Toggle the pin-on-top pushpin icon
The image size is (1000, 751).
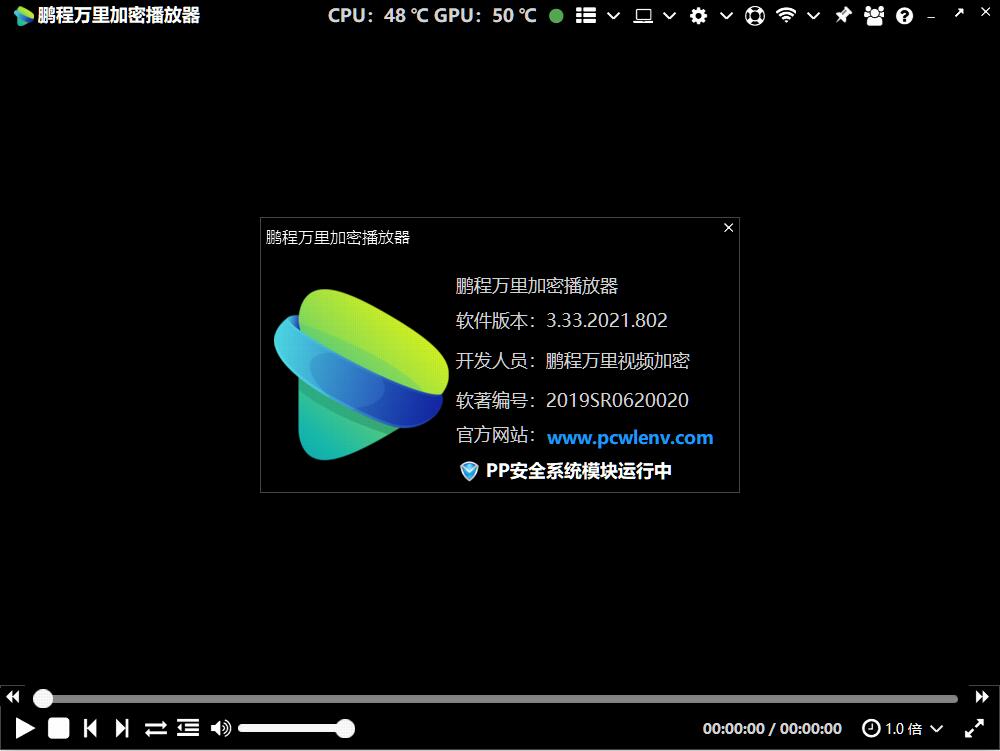click(x=843, y=15)
